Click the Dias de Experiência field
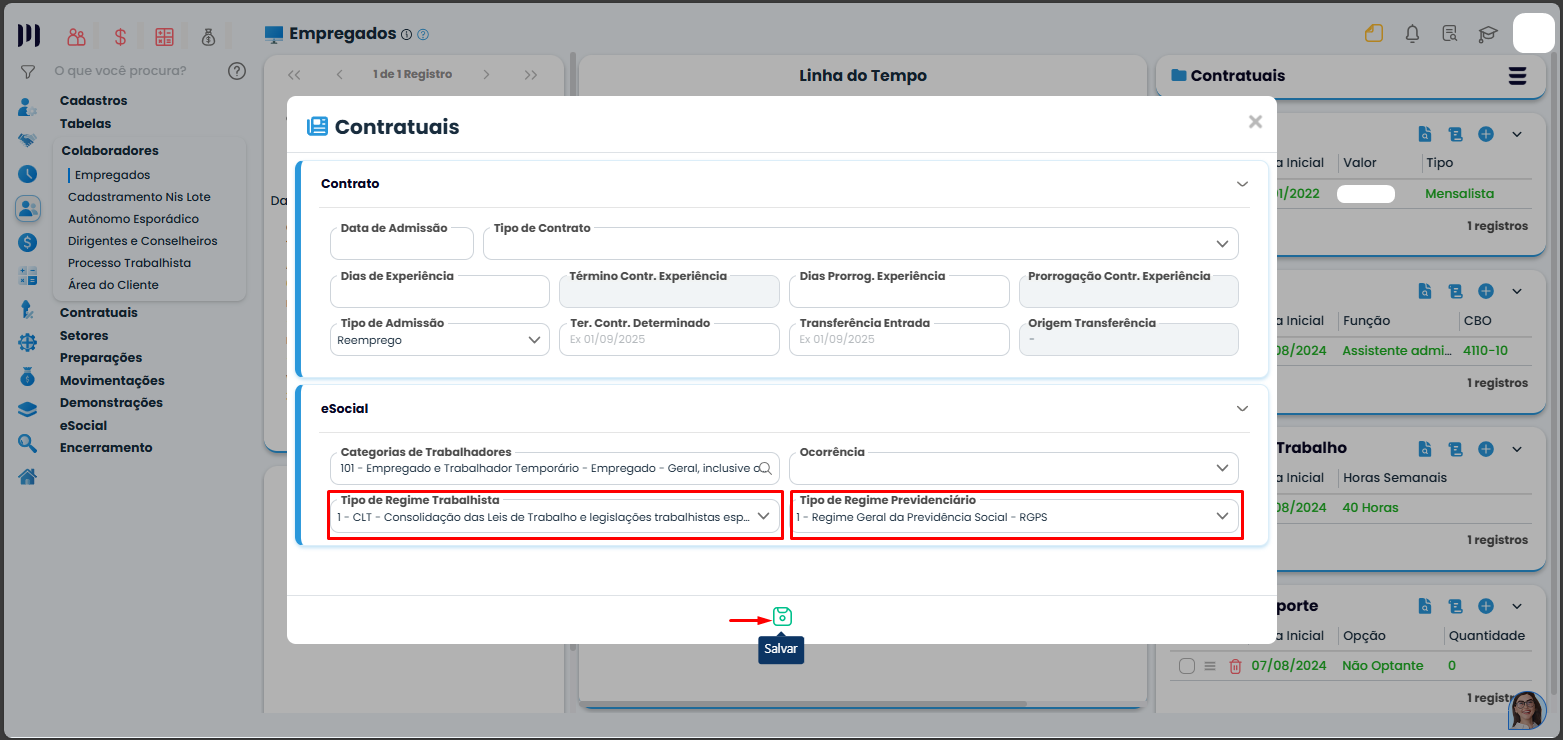Image resolution: width=1563 pixels, height=740 pixels. (440, 291)
